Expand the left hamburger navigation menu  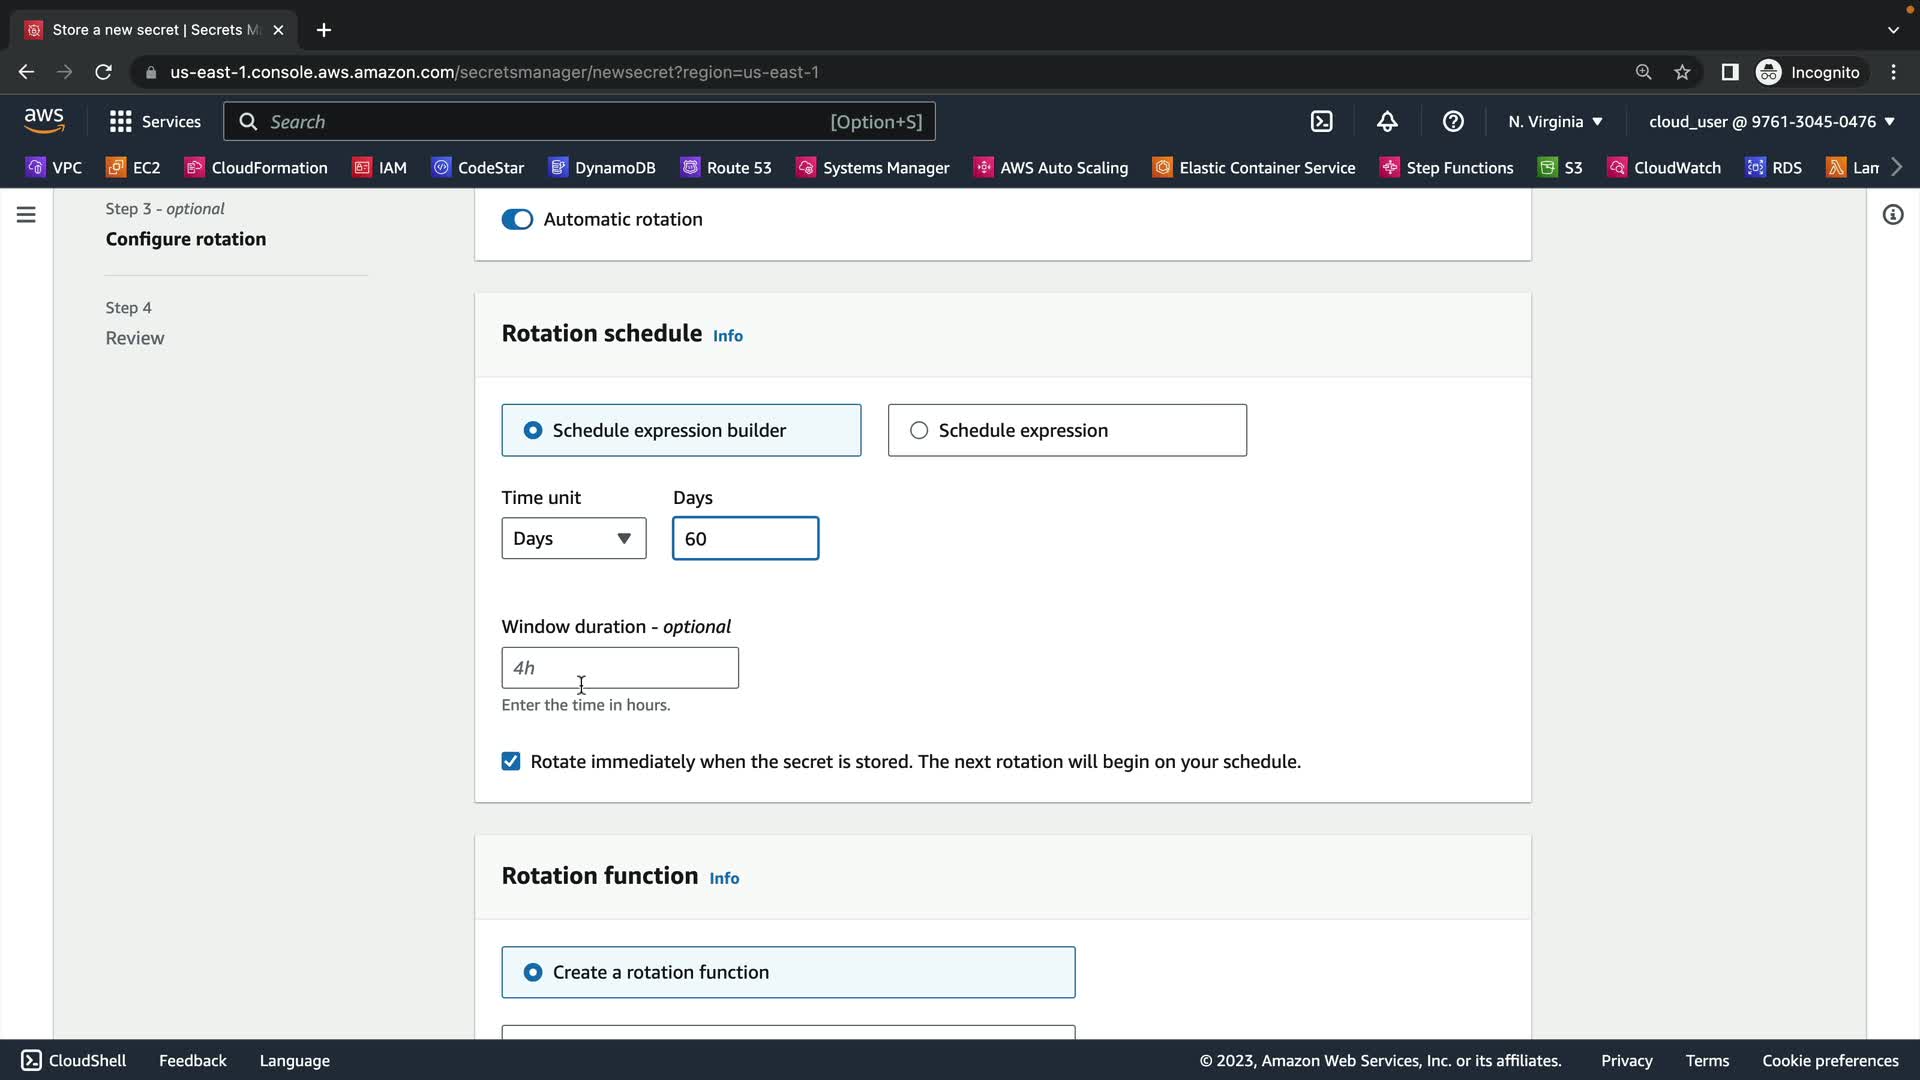click(x=26, y=215)
